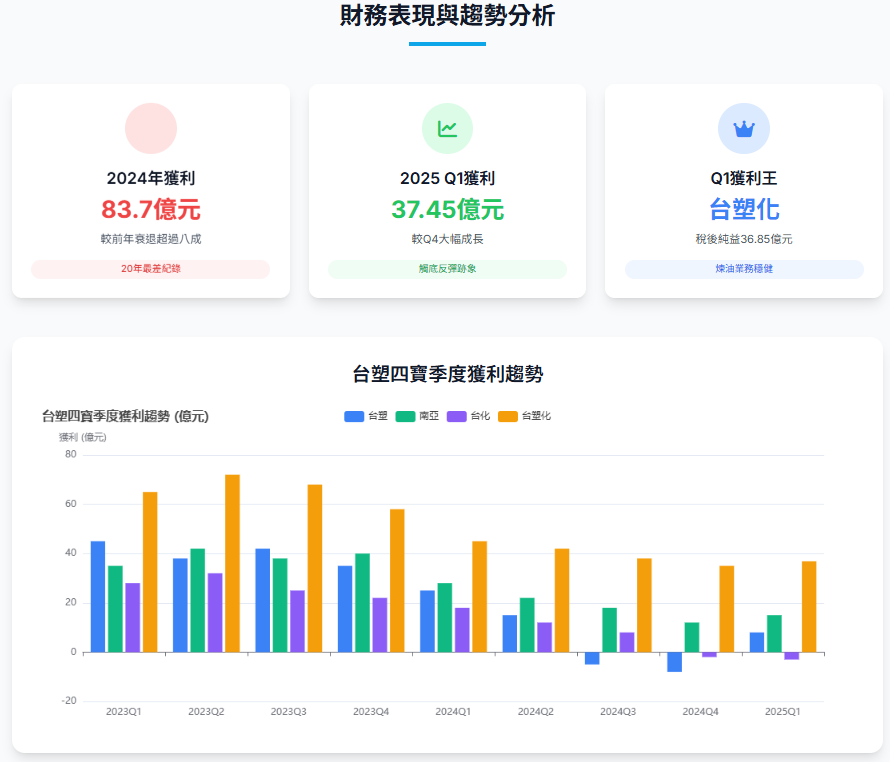The width and height of the screenshot is (890, 762).
Task: Click the Q1獲利王 card title
Action: coord(744,178)
